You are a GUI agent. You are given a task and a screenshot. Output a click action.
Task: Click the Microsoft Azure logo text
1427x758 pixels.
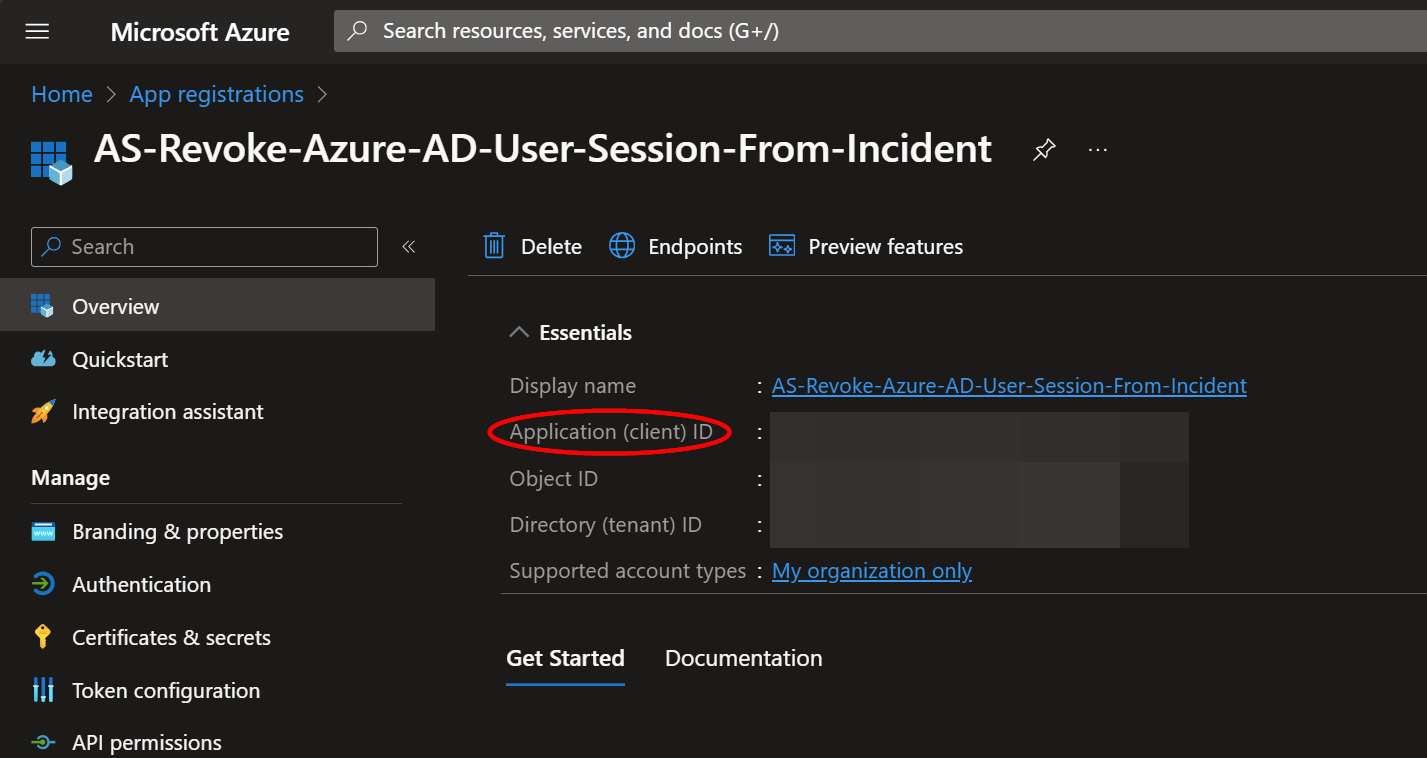(x=200, y=32)
